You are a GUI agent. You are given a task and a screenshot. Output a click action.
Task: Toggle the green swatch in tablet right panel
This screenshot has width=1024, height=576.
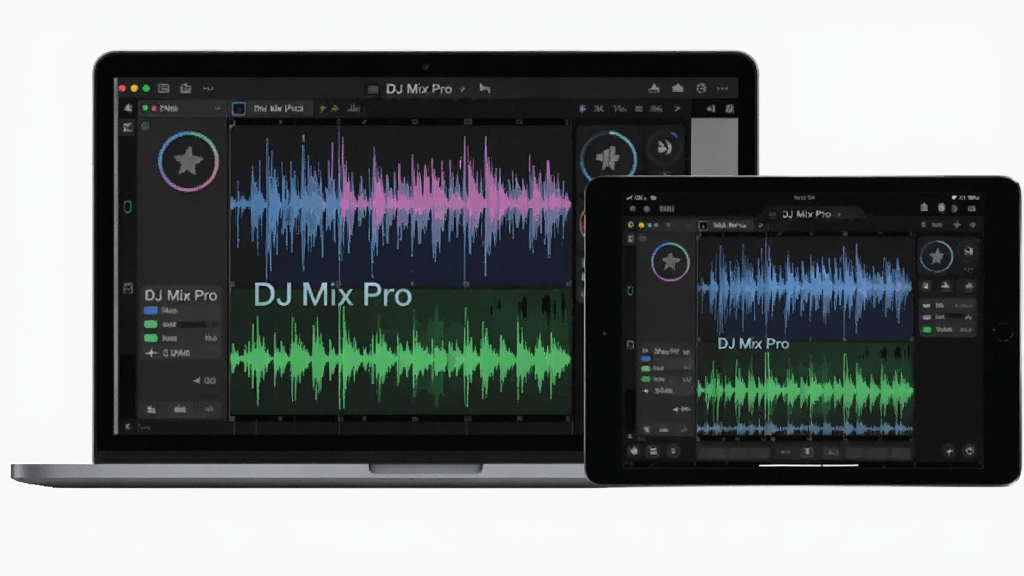coord(927,330)
